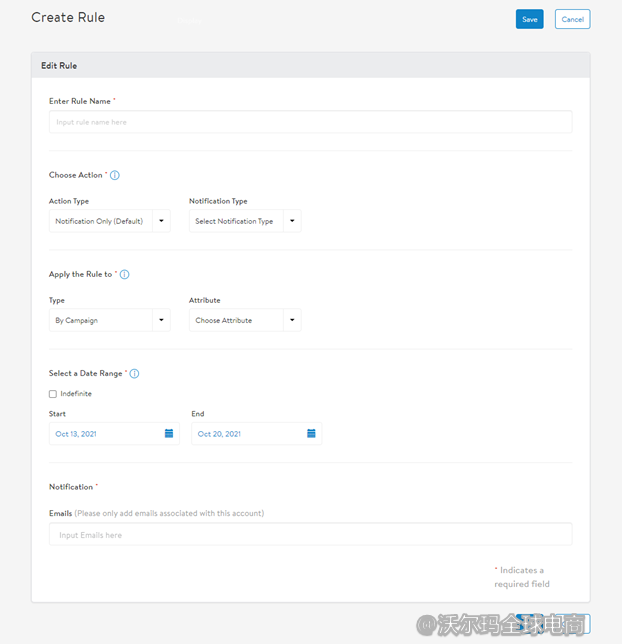Enable the Indefinite checkbox
622x644 pixels.
pyautogui.click(x=53, y=394)
